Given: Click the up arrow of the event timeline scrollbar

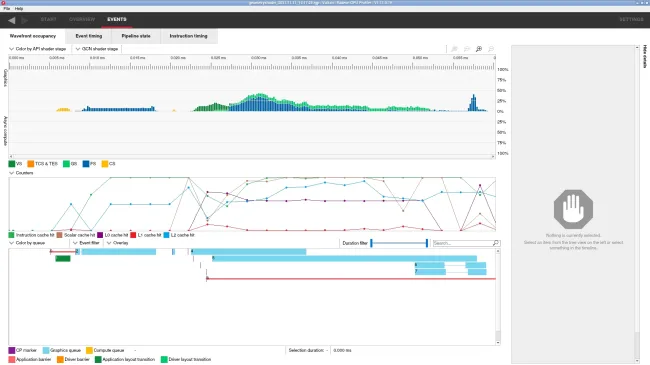Looking at the screenshot, I should point(498,251).
